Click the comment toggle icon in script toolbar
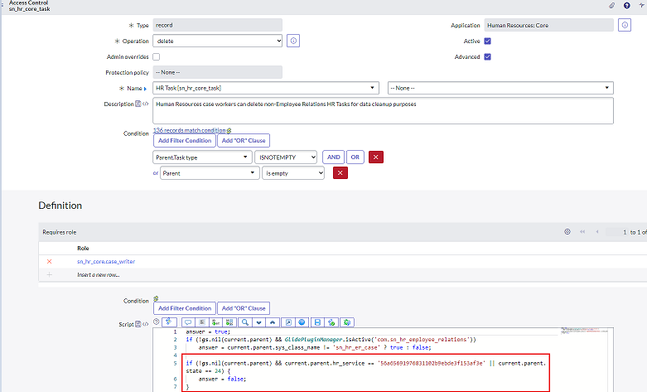This screenshot has height=392, width=647. click(x=188, y=322)
